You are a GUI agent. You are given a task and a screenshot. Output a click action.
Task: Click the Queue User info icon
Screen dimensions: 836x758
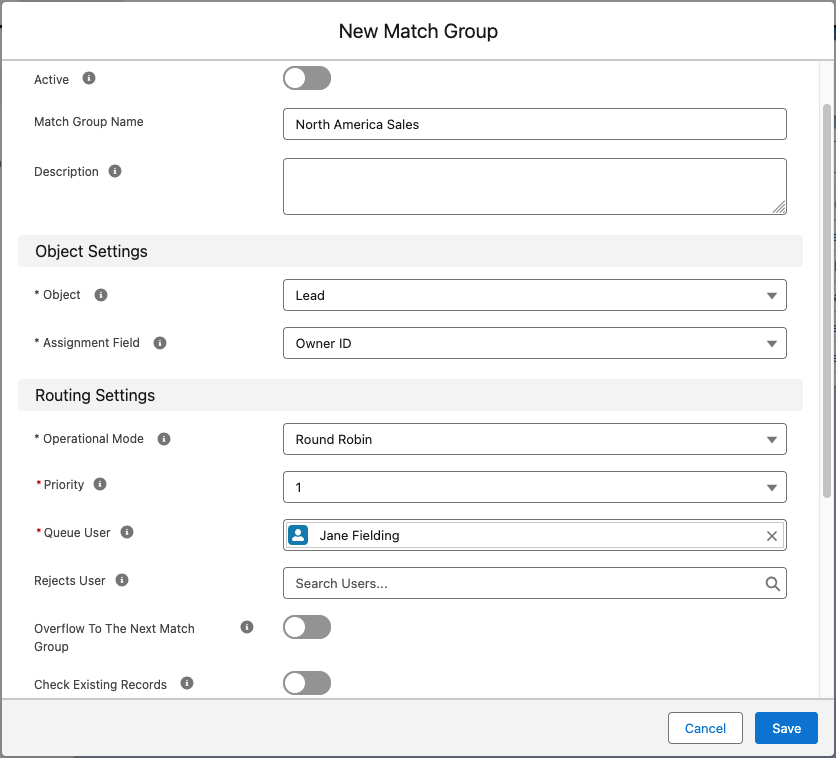(127, 532)
